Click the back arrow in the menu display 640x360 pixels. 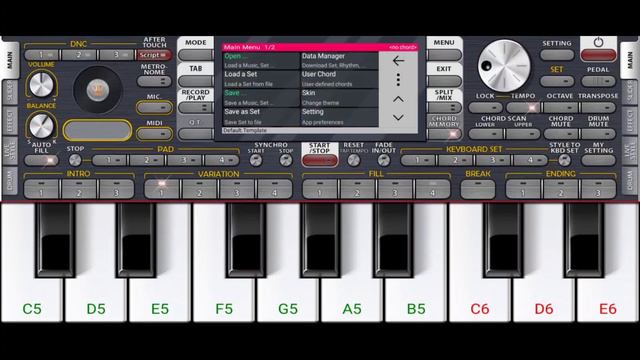click(x=398, y=61)
